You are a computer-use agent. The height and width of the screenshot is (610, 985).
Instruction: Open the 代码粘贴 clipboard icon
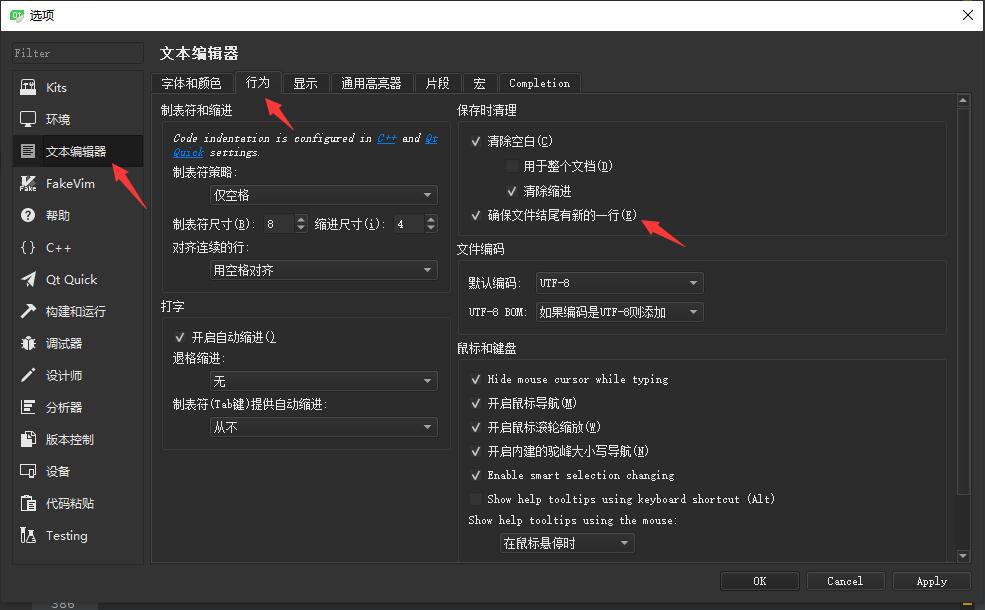28,503
